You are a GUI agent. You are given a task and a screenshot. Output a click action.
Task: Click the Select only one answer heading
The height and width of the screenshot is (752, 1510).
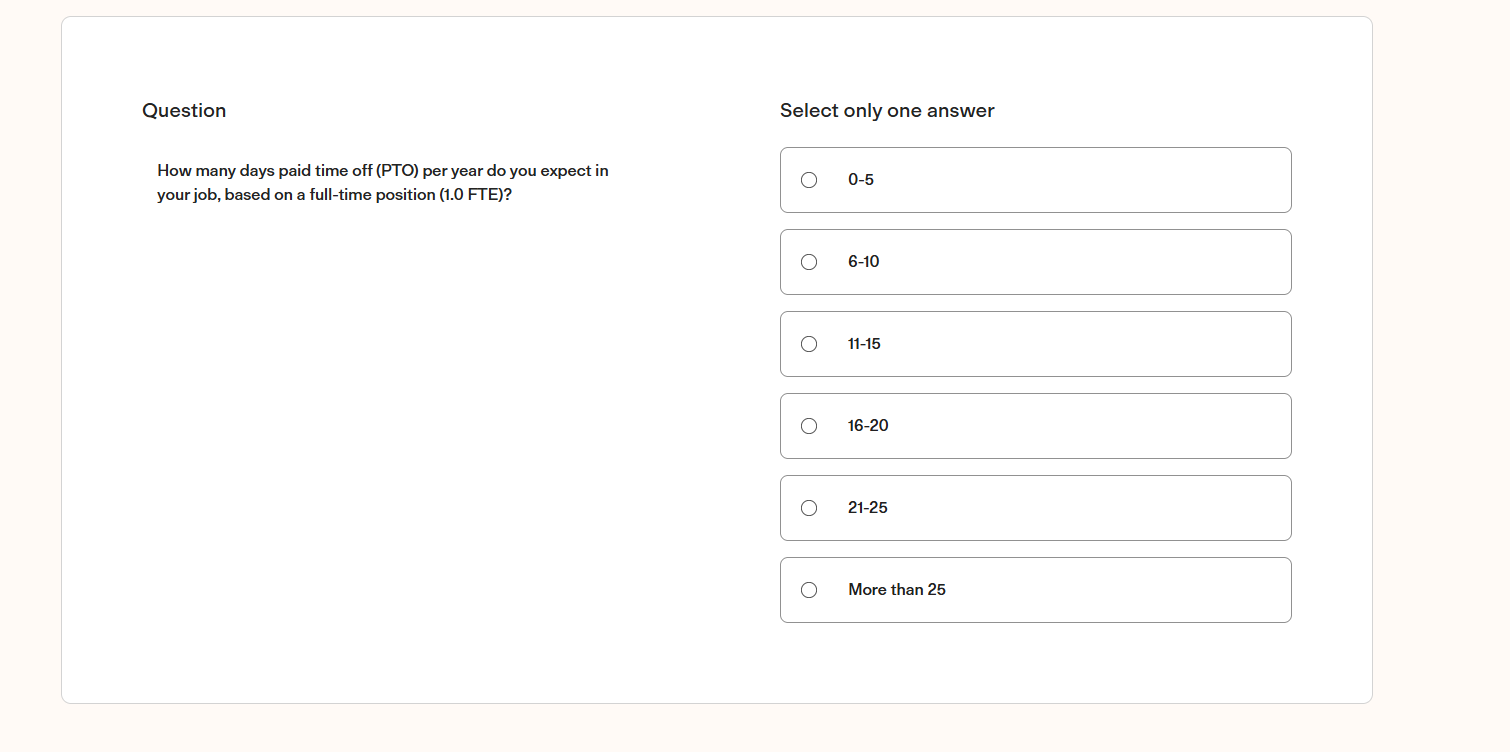point(886,110)
